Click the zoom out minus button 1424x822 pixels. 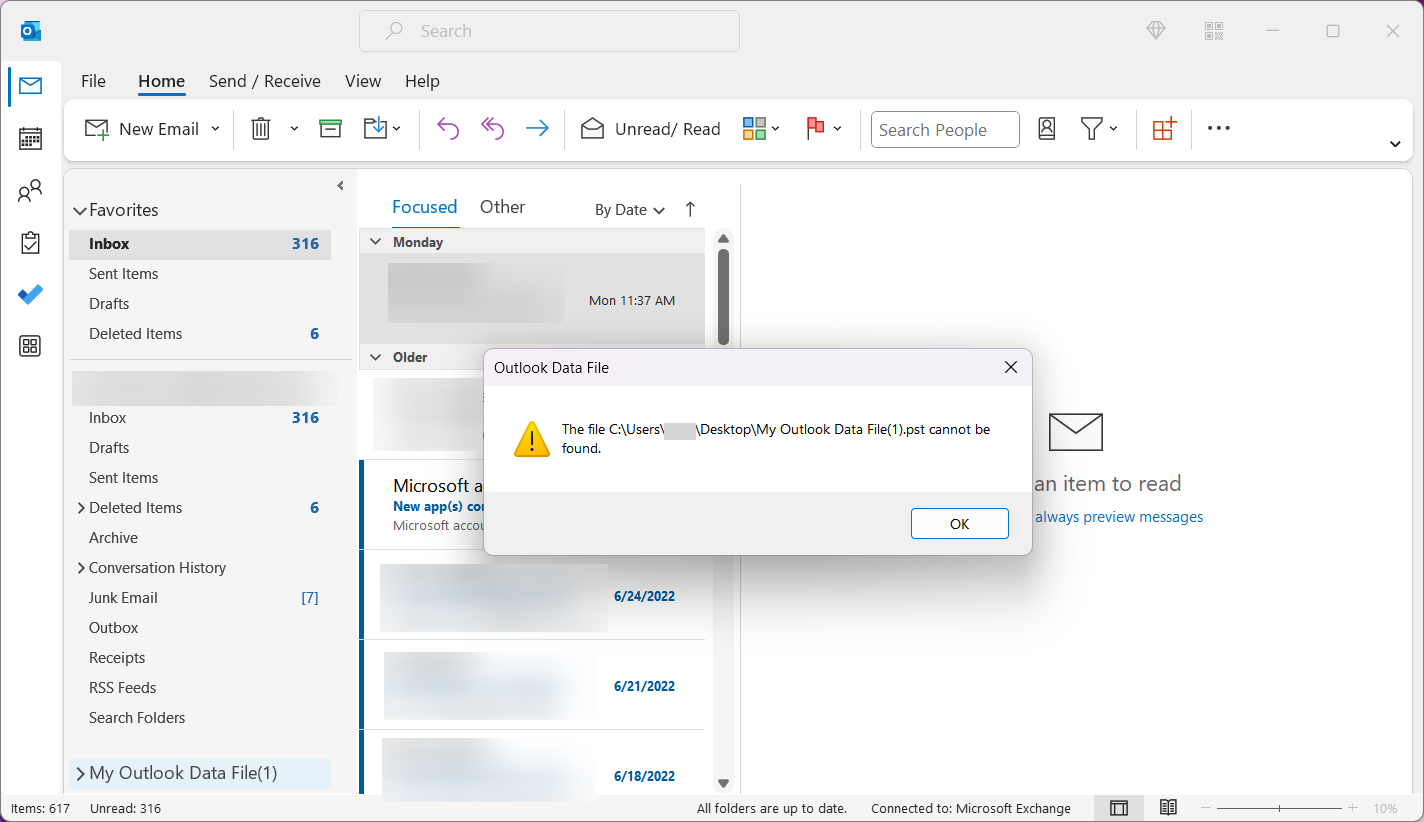click(x=1206, y=808)
